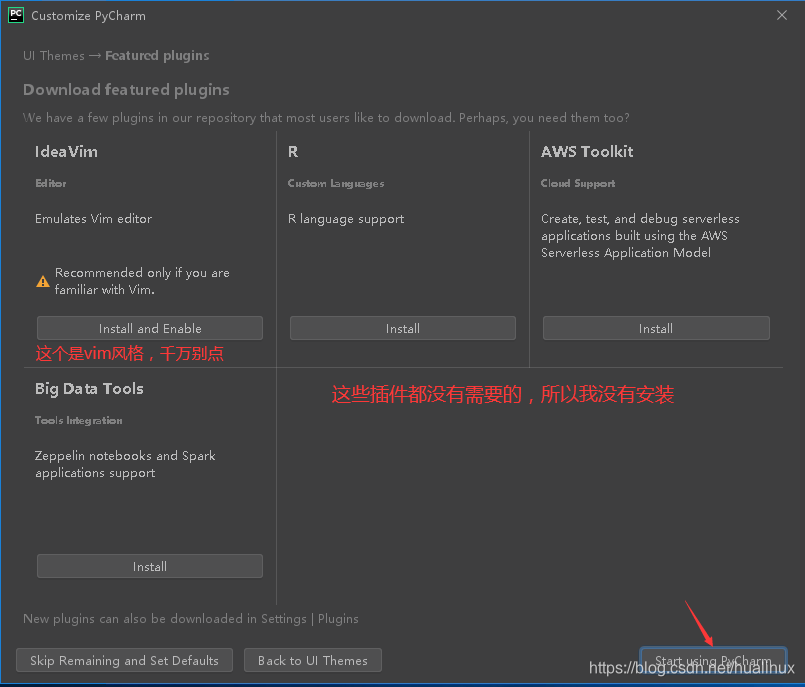Click Emulates Vim editor description
805x687 pixels.
[x=93, y=219]
